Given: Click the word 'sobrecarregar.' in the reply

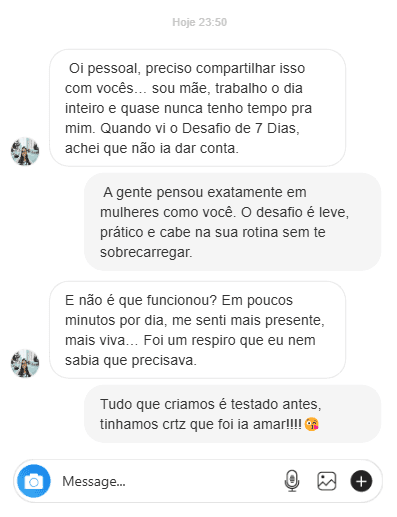Looking at the screenshot, I should 146,252.
